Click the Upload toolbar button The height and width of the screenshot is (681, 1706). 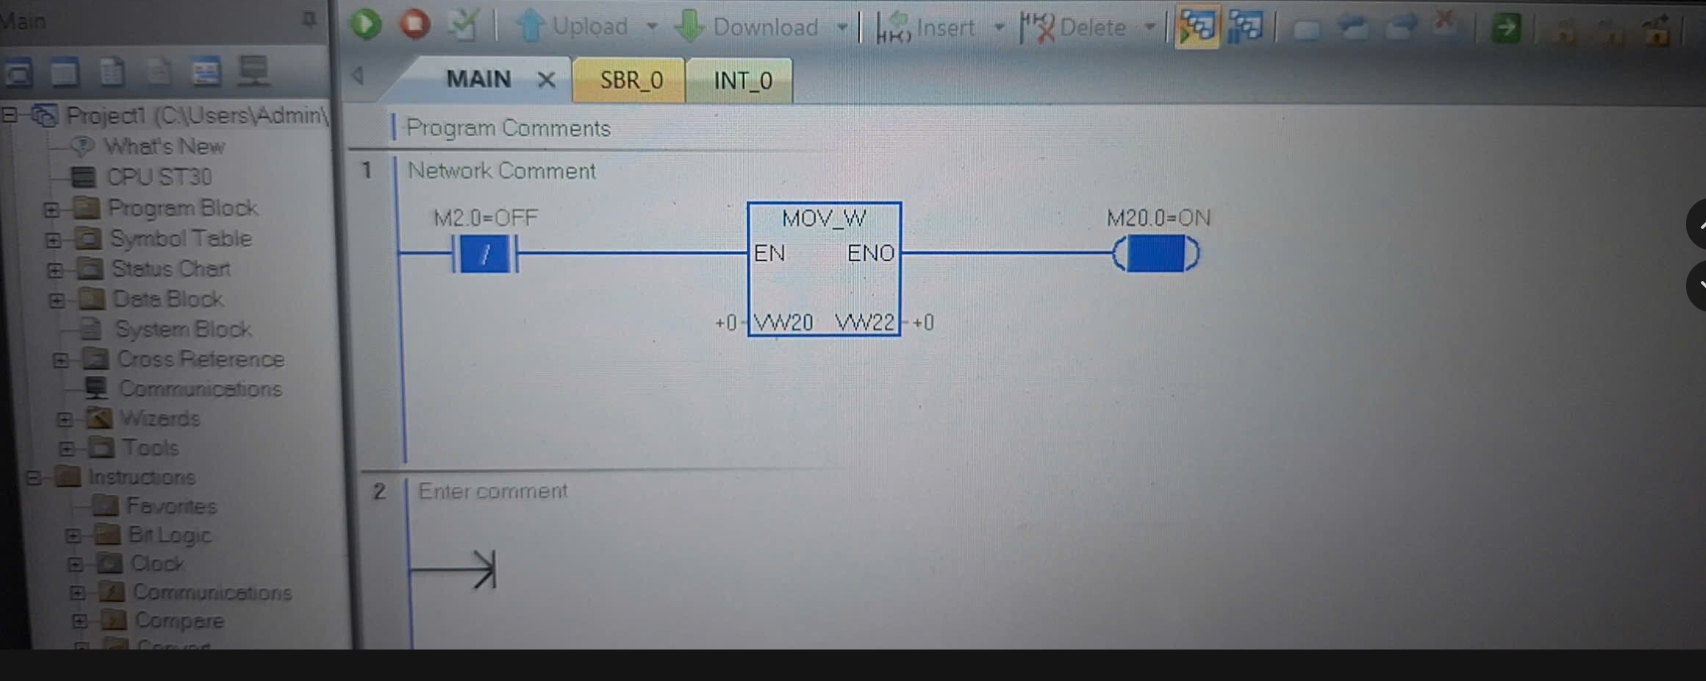574,27
